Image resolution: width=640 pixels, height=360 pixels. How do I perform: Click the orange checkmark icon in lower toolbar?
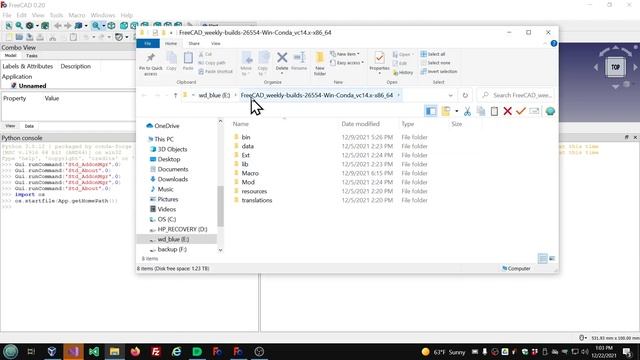(521, 111)
